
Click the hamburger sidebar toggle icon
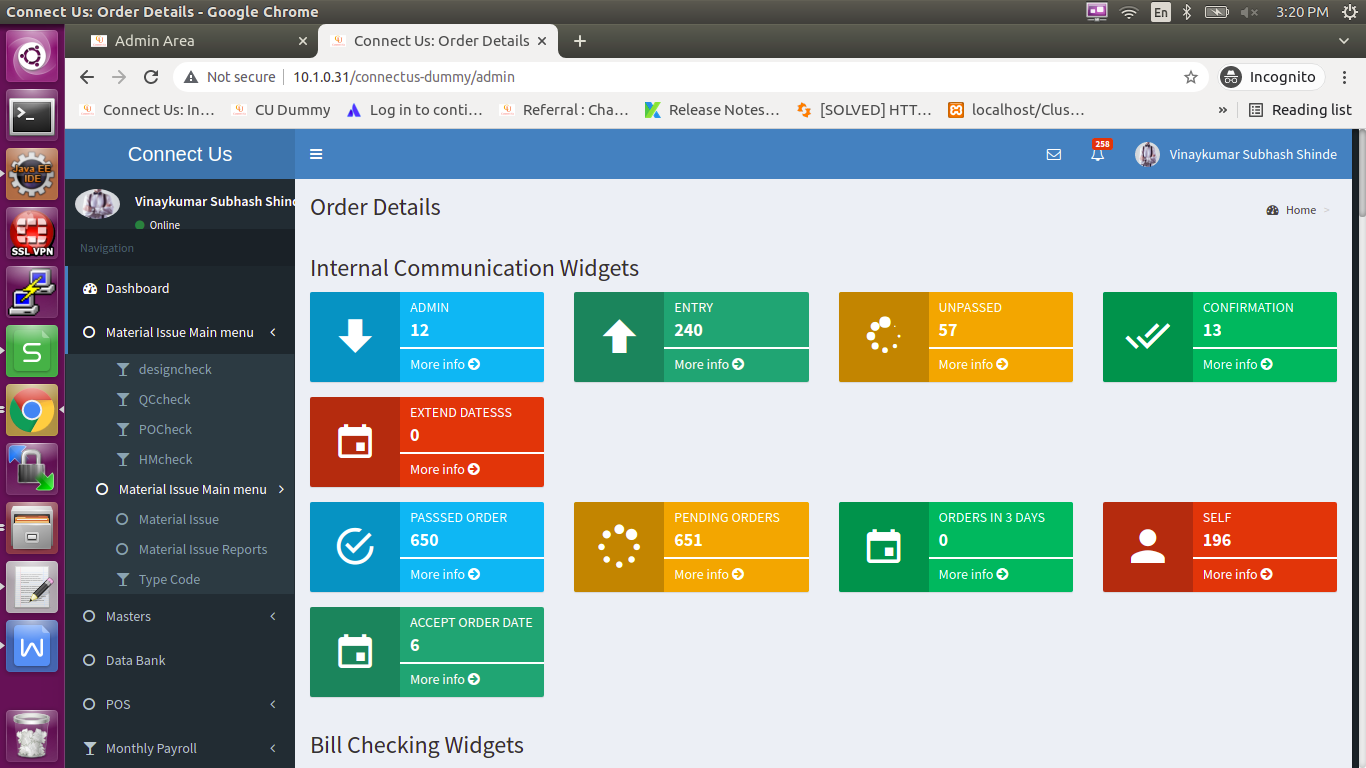click(316, 154)
